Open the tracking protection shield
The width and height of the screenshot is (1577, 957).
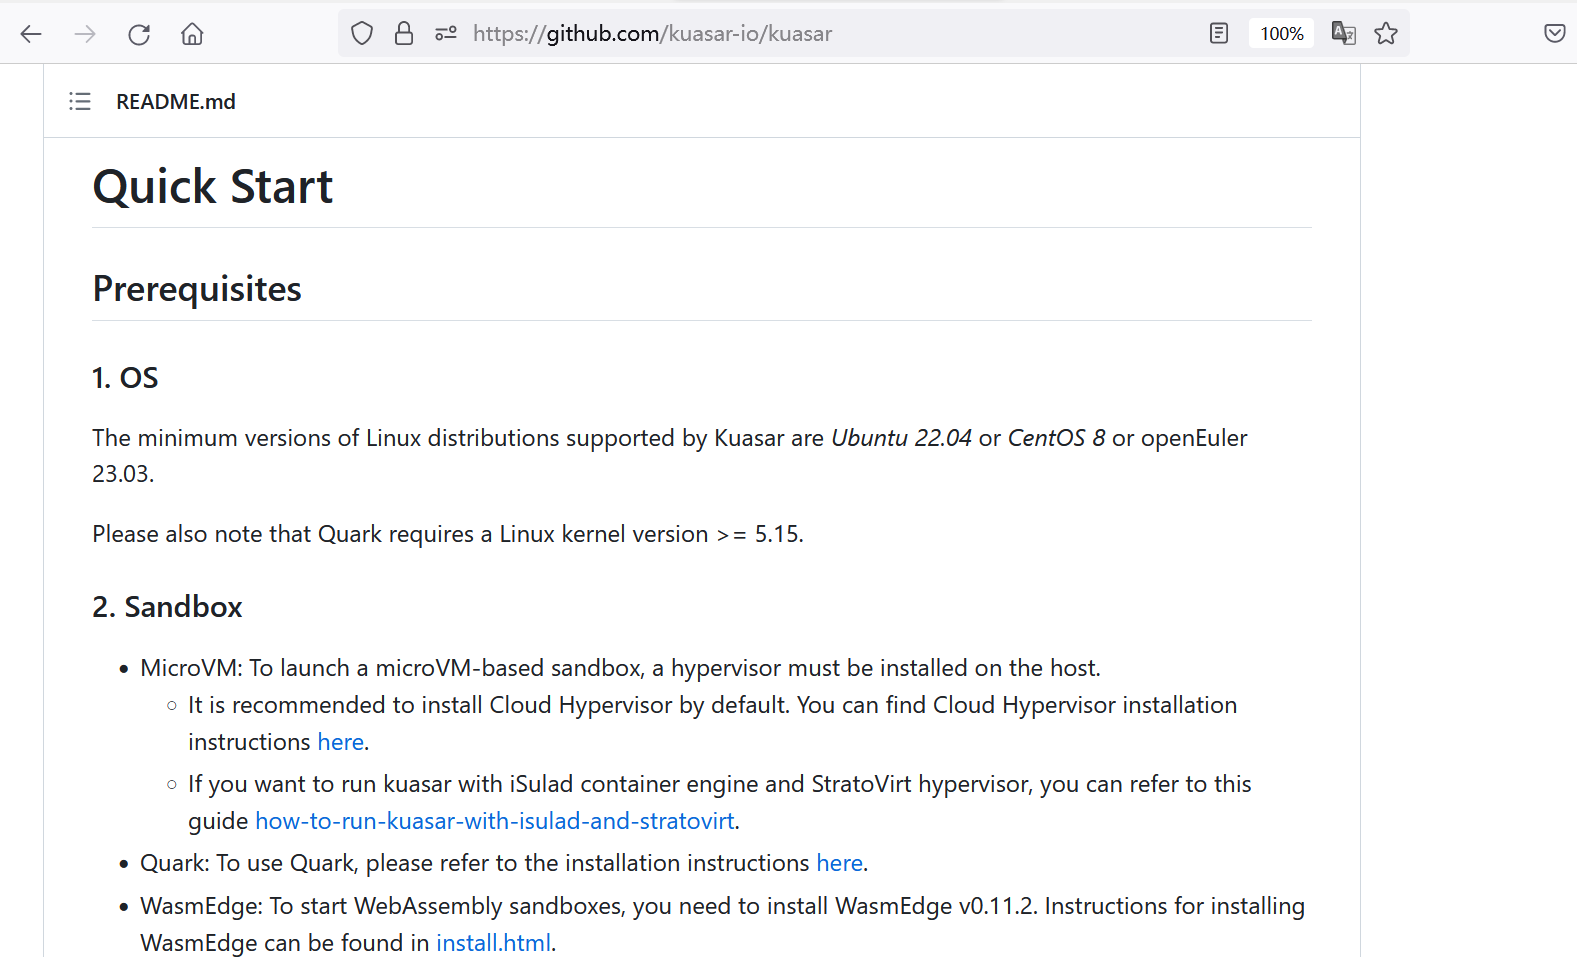click(x=362, y=34)
